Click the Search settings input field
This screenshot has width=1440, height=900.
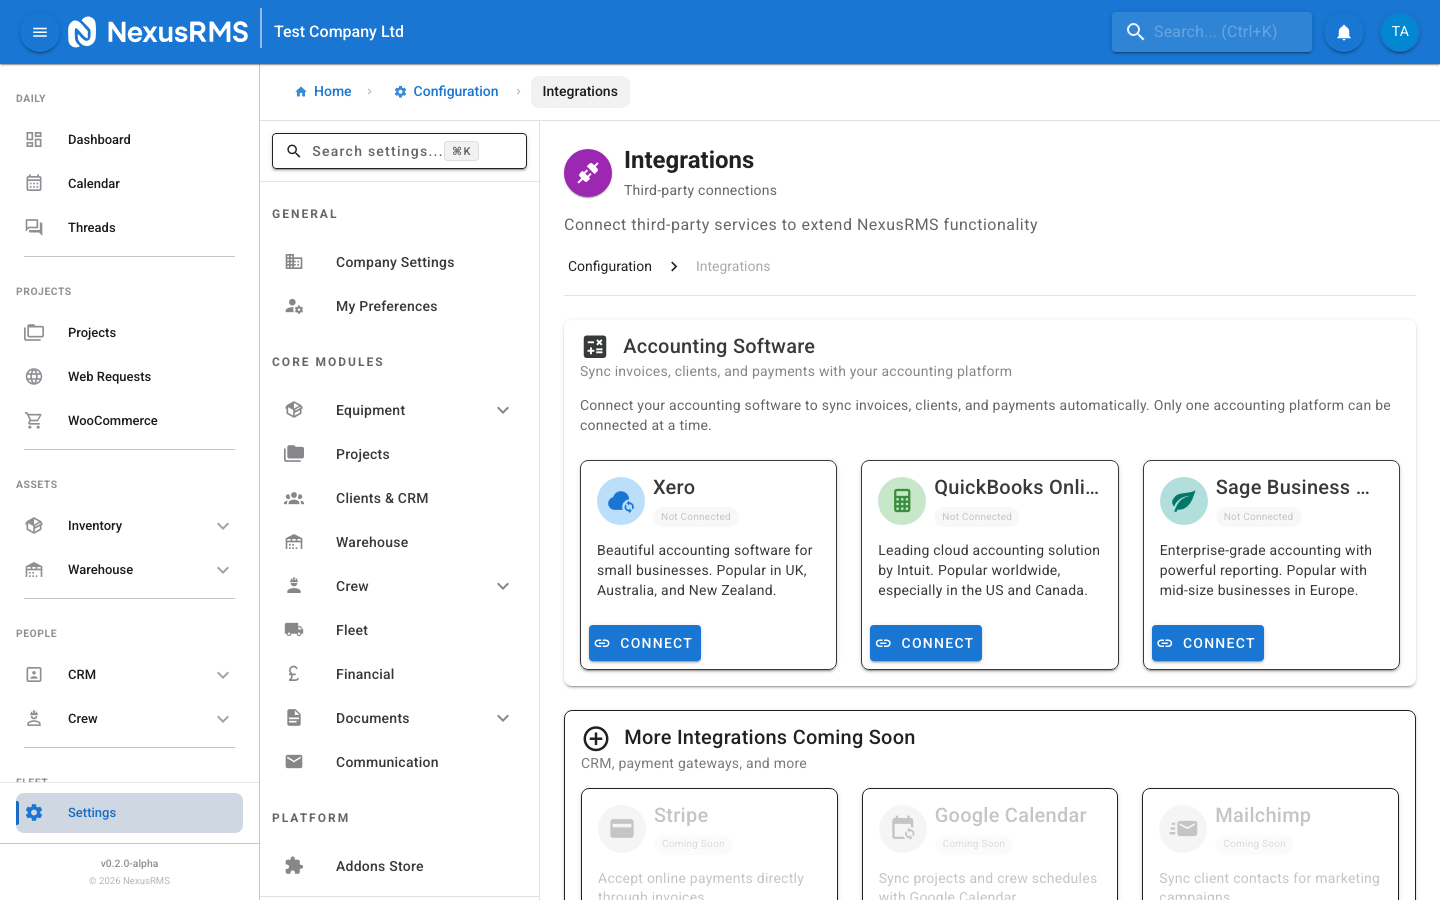[x=399, y=150]
